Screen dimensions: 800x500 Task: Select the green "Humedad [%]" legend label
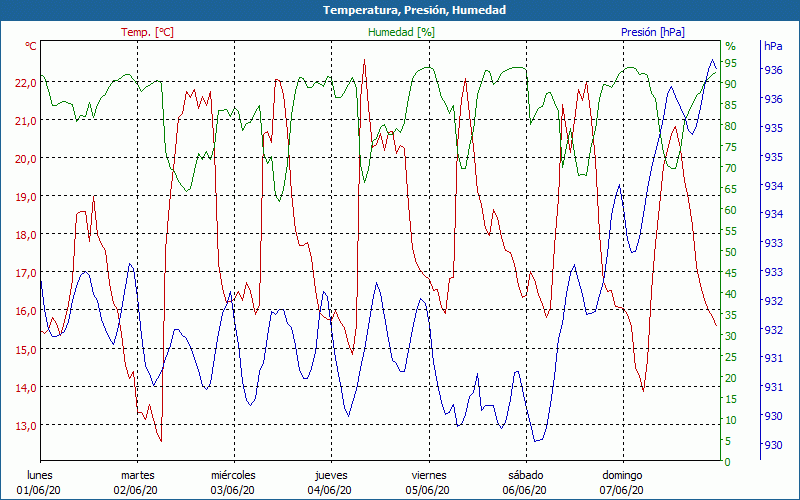[x=402, y=32]
